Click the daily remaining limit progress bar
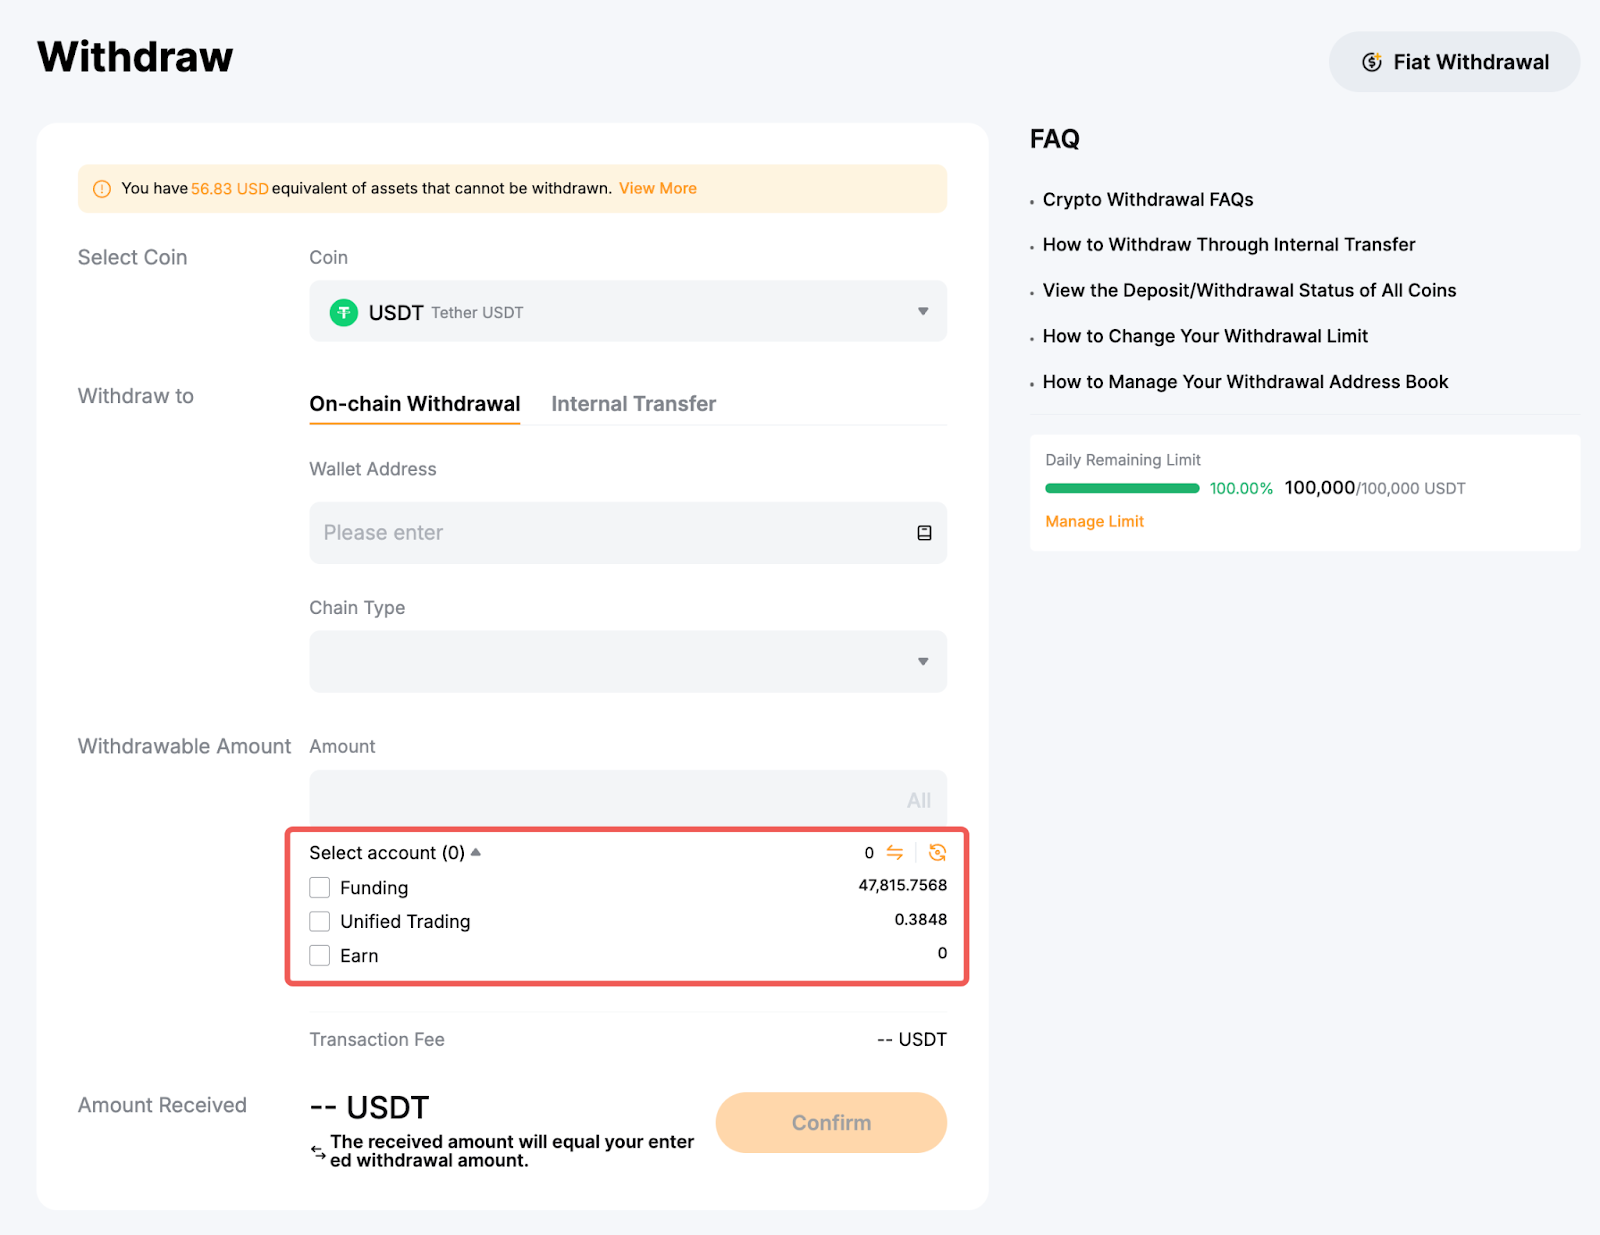 tap(1121, 488)
